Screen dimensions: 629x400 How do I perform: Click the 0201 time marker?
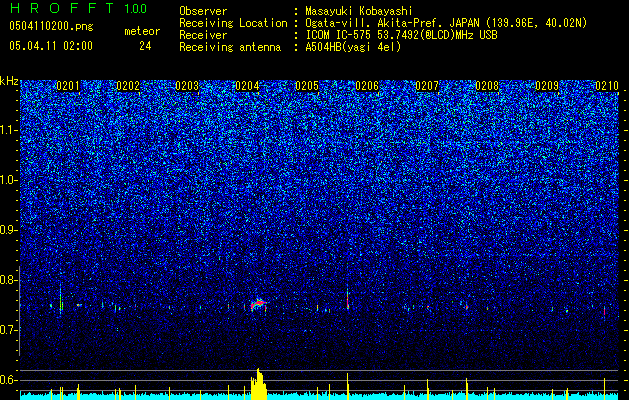point(68,86)
